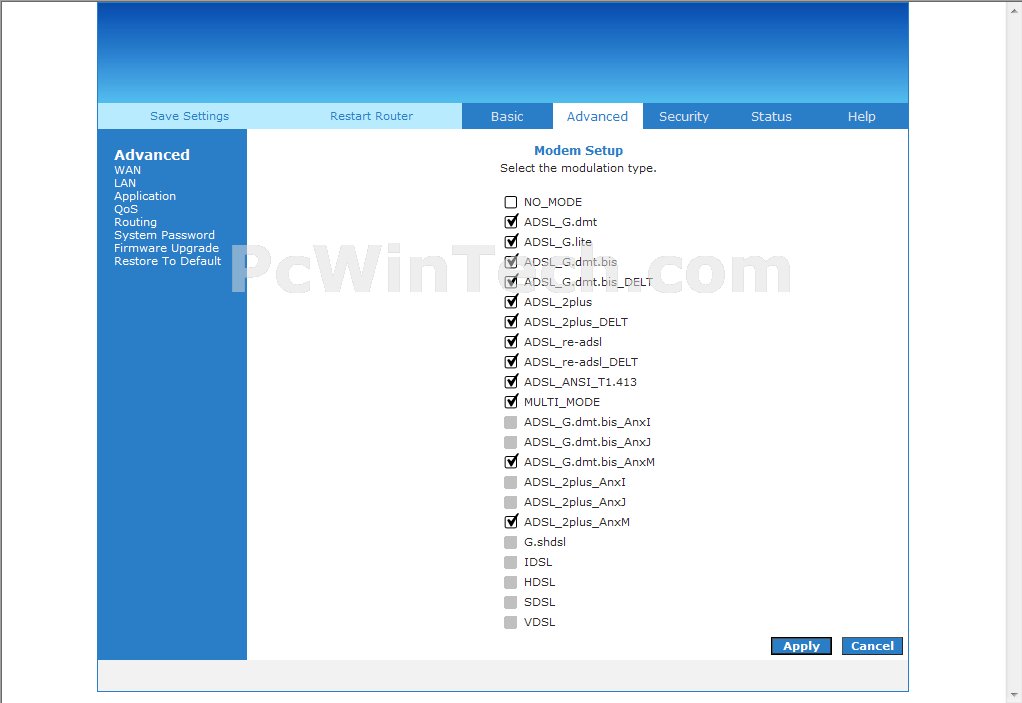Click the G.shdsl checkbox
The image size is (1022, 703).
pos(511,542)
